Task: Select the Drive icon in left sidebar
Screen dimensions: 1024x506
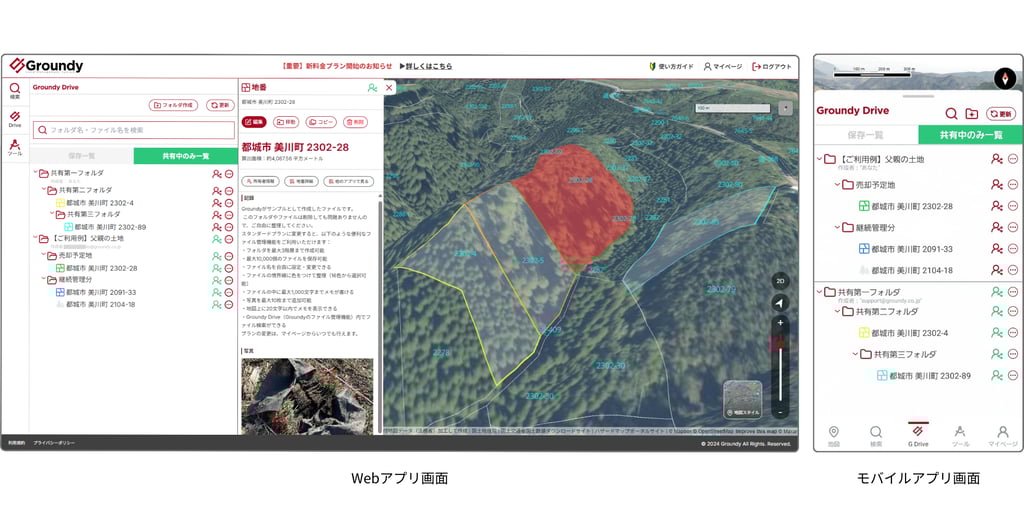Action: 14,119
